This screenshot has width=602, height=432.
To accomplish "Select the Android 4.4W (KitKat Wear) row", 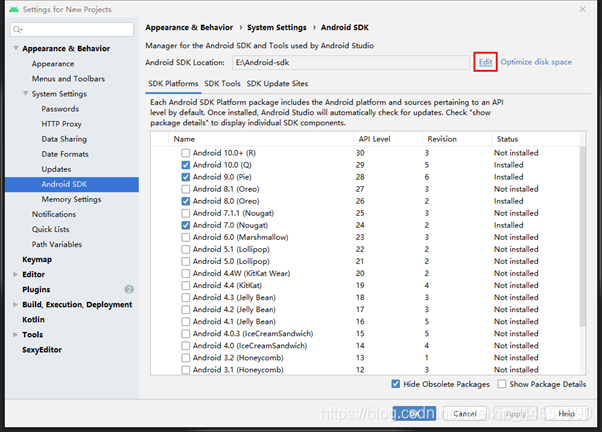I will 365,273.
